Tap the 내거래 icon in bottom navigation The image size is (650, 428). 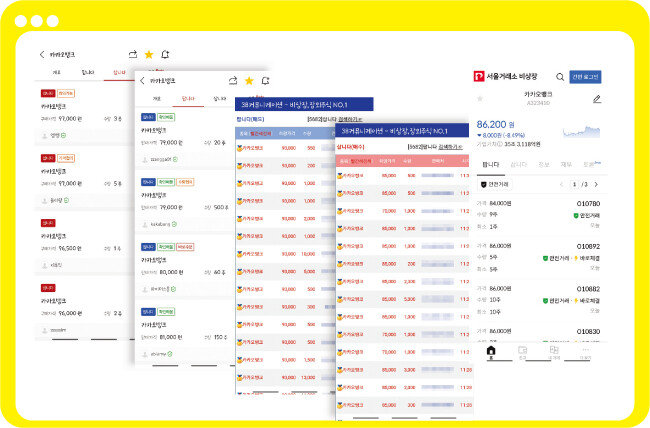[554, 352]
